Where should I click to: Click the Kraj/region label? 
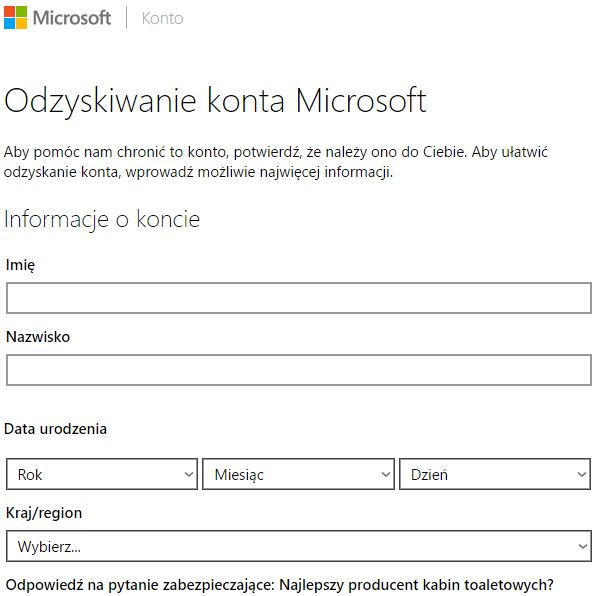(x=44, y=513)
